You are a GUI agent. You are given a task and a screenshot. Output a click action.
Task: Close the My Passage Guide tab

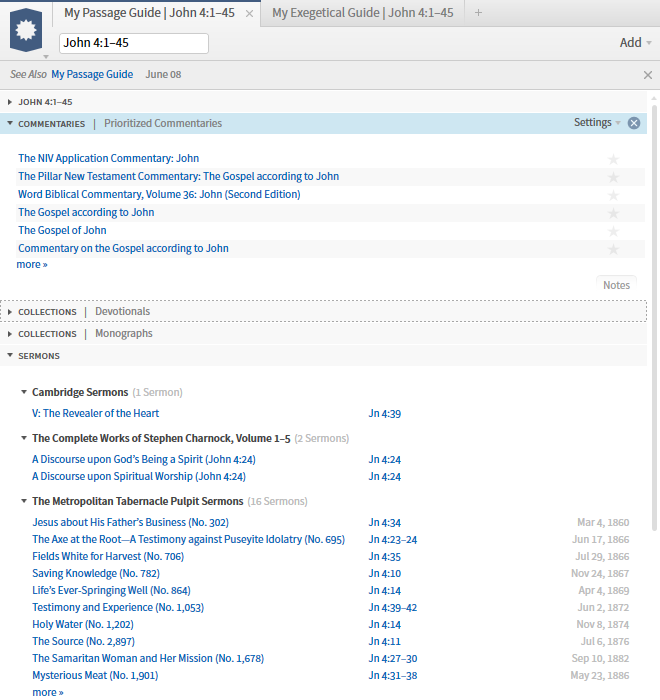point(249,14)
